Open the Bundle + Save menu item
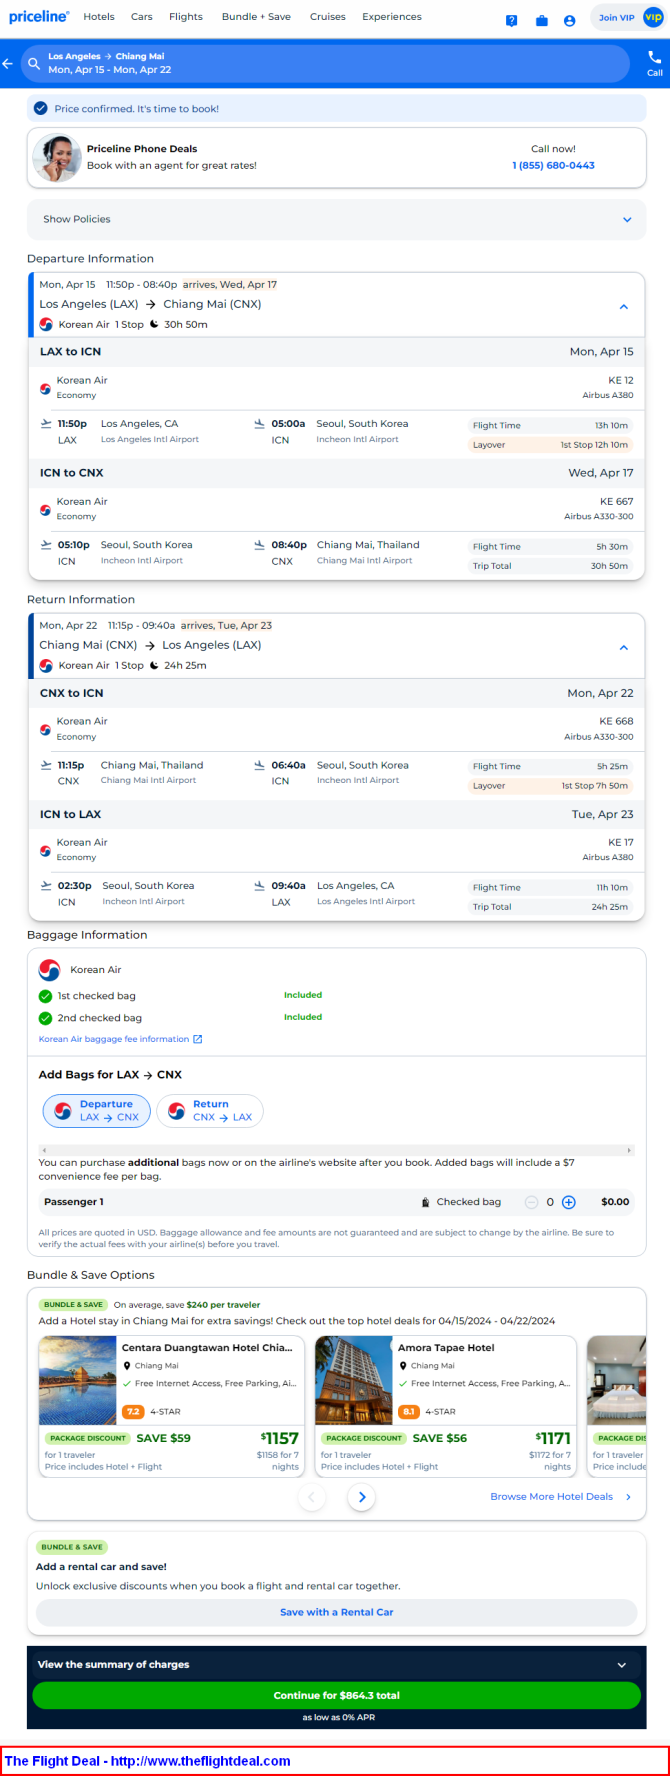The height and width of the screenshot is (1776, 670). pos(256,17)
